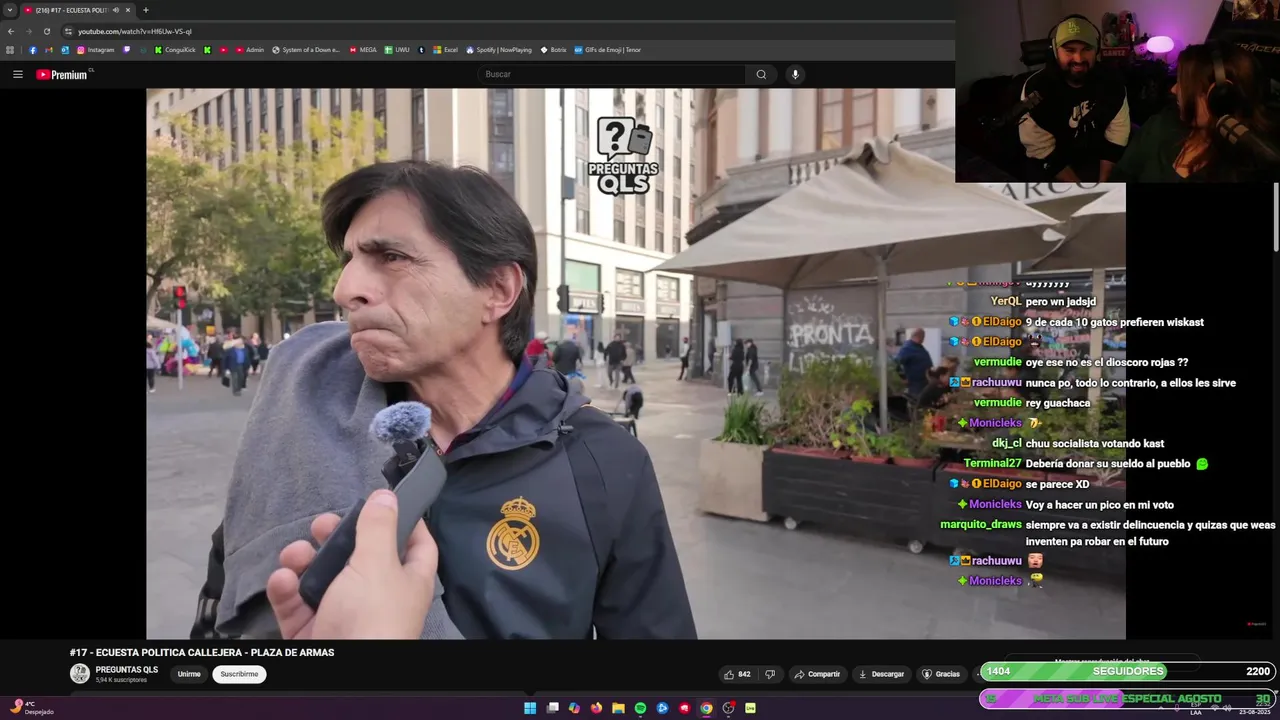Open the YouTube guide hamburger menu
1280x720 pixels.
pos(17,74)
